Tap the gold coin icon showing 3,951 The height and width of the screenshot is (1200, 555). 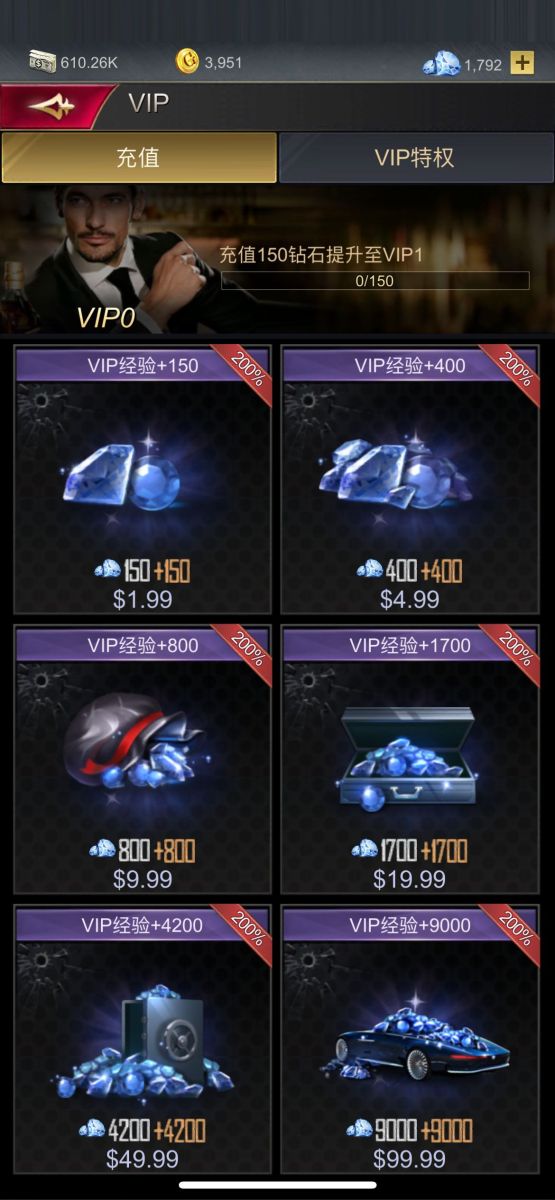pos(187,62)
